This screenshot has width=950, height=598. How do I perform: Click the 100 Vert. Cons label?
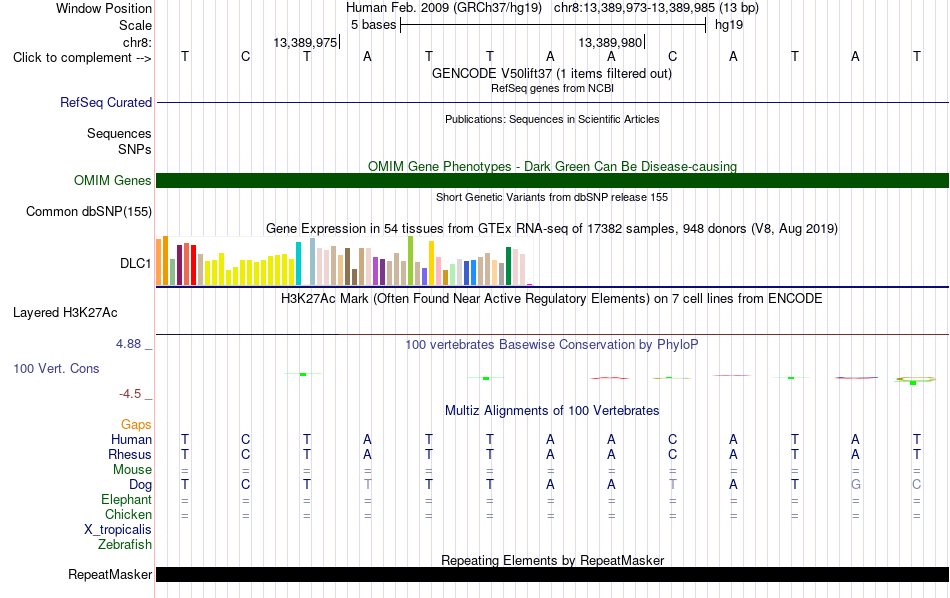coord(56,368)
